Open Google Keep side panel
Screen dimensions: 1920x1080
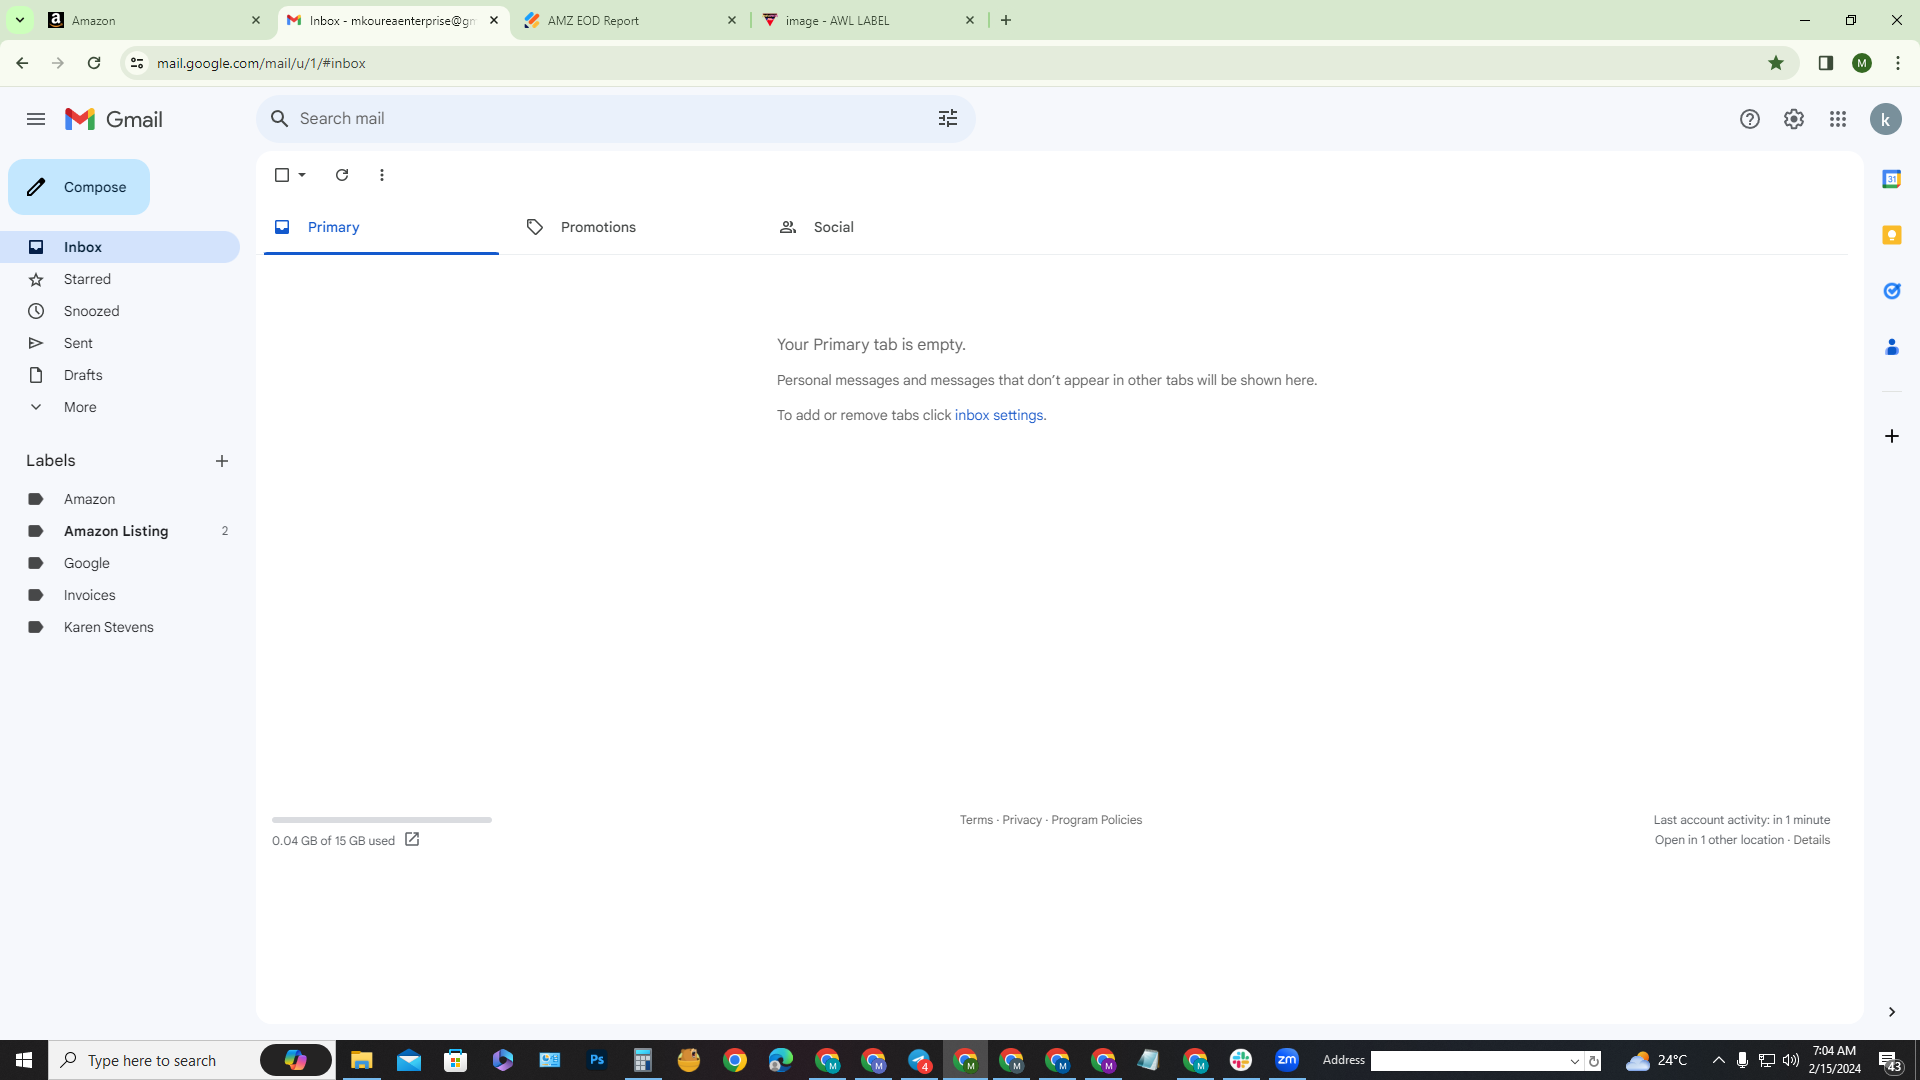1892,235
